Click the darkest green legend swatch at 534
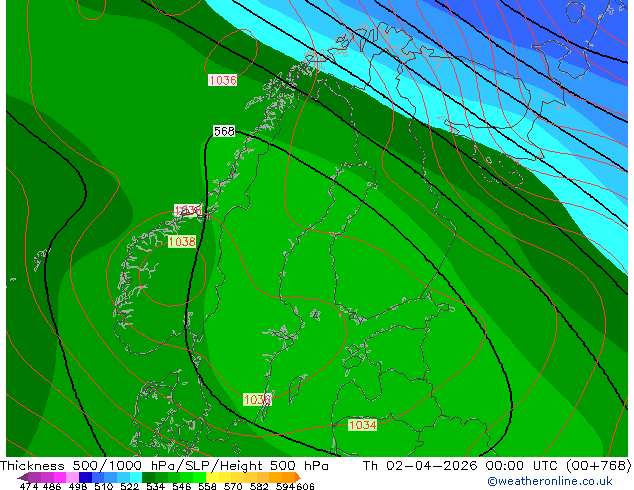 pyautogui.click(x=148, y=477)
